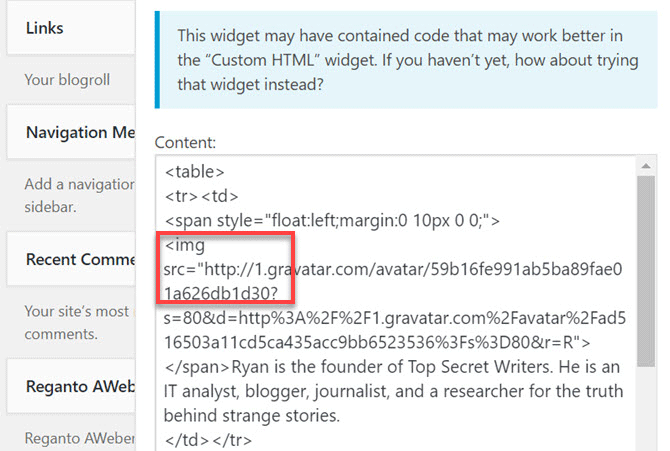Place cursor on the </td></tr> line
The width and height of the screenshot is (670, 451).
(208, 440)
